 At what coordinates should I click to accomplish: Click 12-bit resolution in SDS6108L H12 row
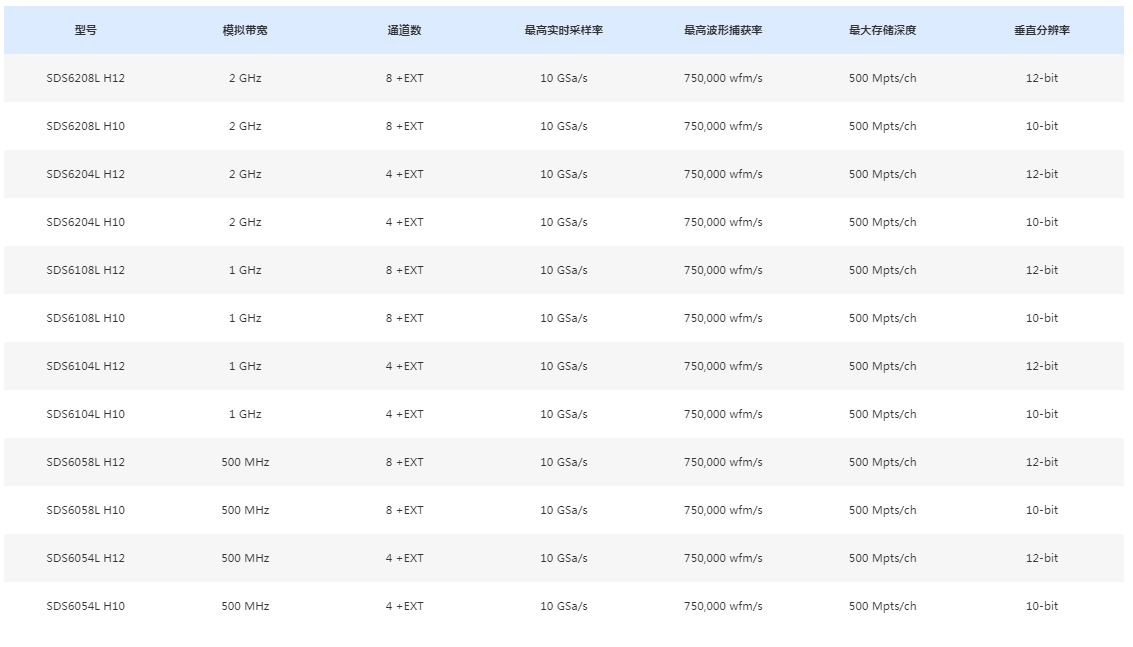[1042, 270]
